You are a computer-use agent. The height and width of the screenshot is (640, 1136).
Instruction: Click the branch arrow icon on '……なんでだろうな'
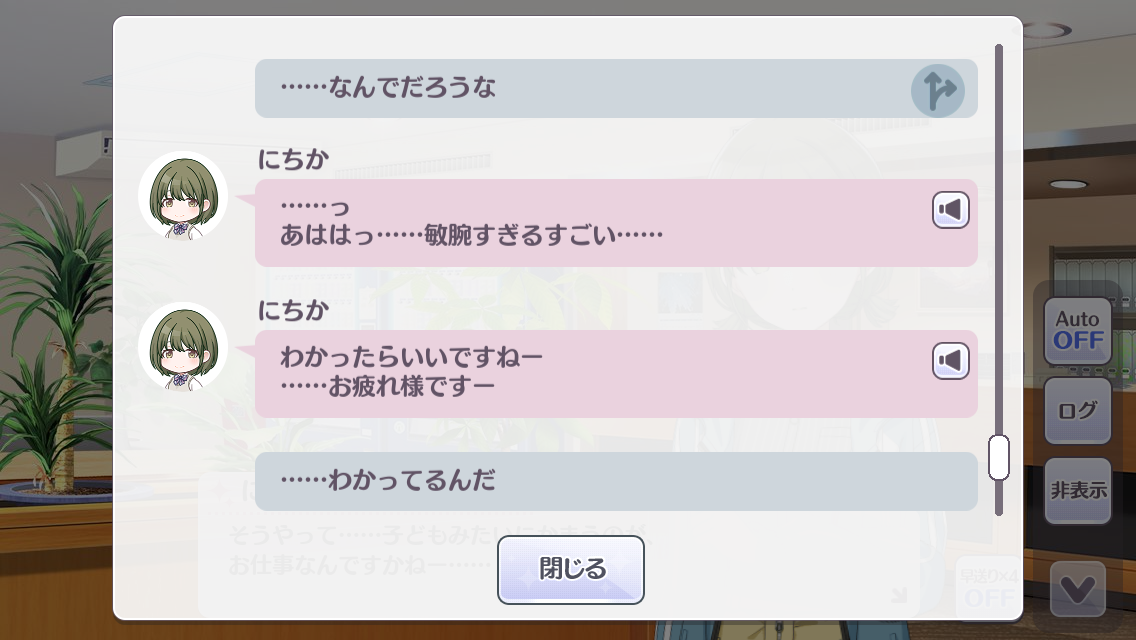pyautogui.click(x=937, y=91)
